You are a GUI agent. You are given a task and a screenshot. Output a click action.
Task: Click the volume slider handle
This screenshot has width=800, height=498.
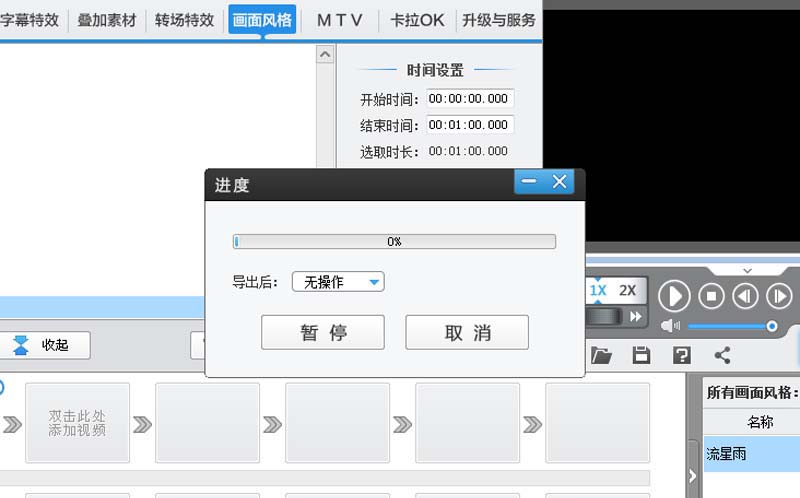pos(772,326)
